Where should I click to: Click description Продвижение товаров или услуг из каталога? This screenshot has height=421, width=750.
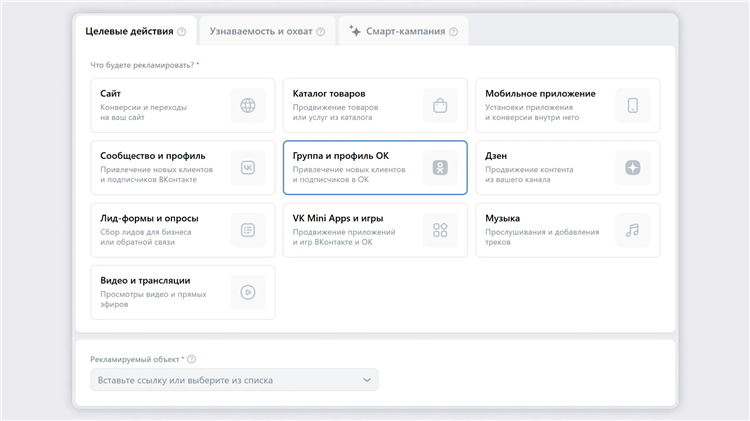click(x=335, y=112)
